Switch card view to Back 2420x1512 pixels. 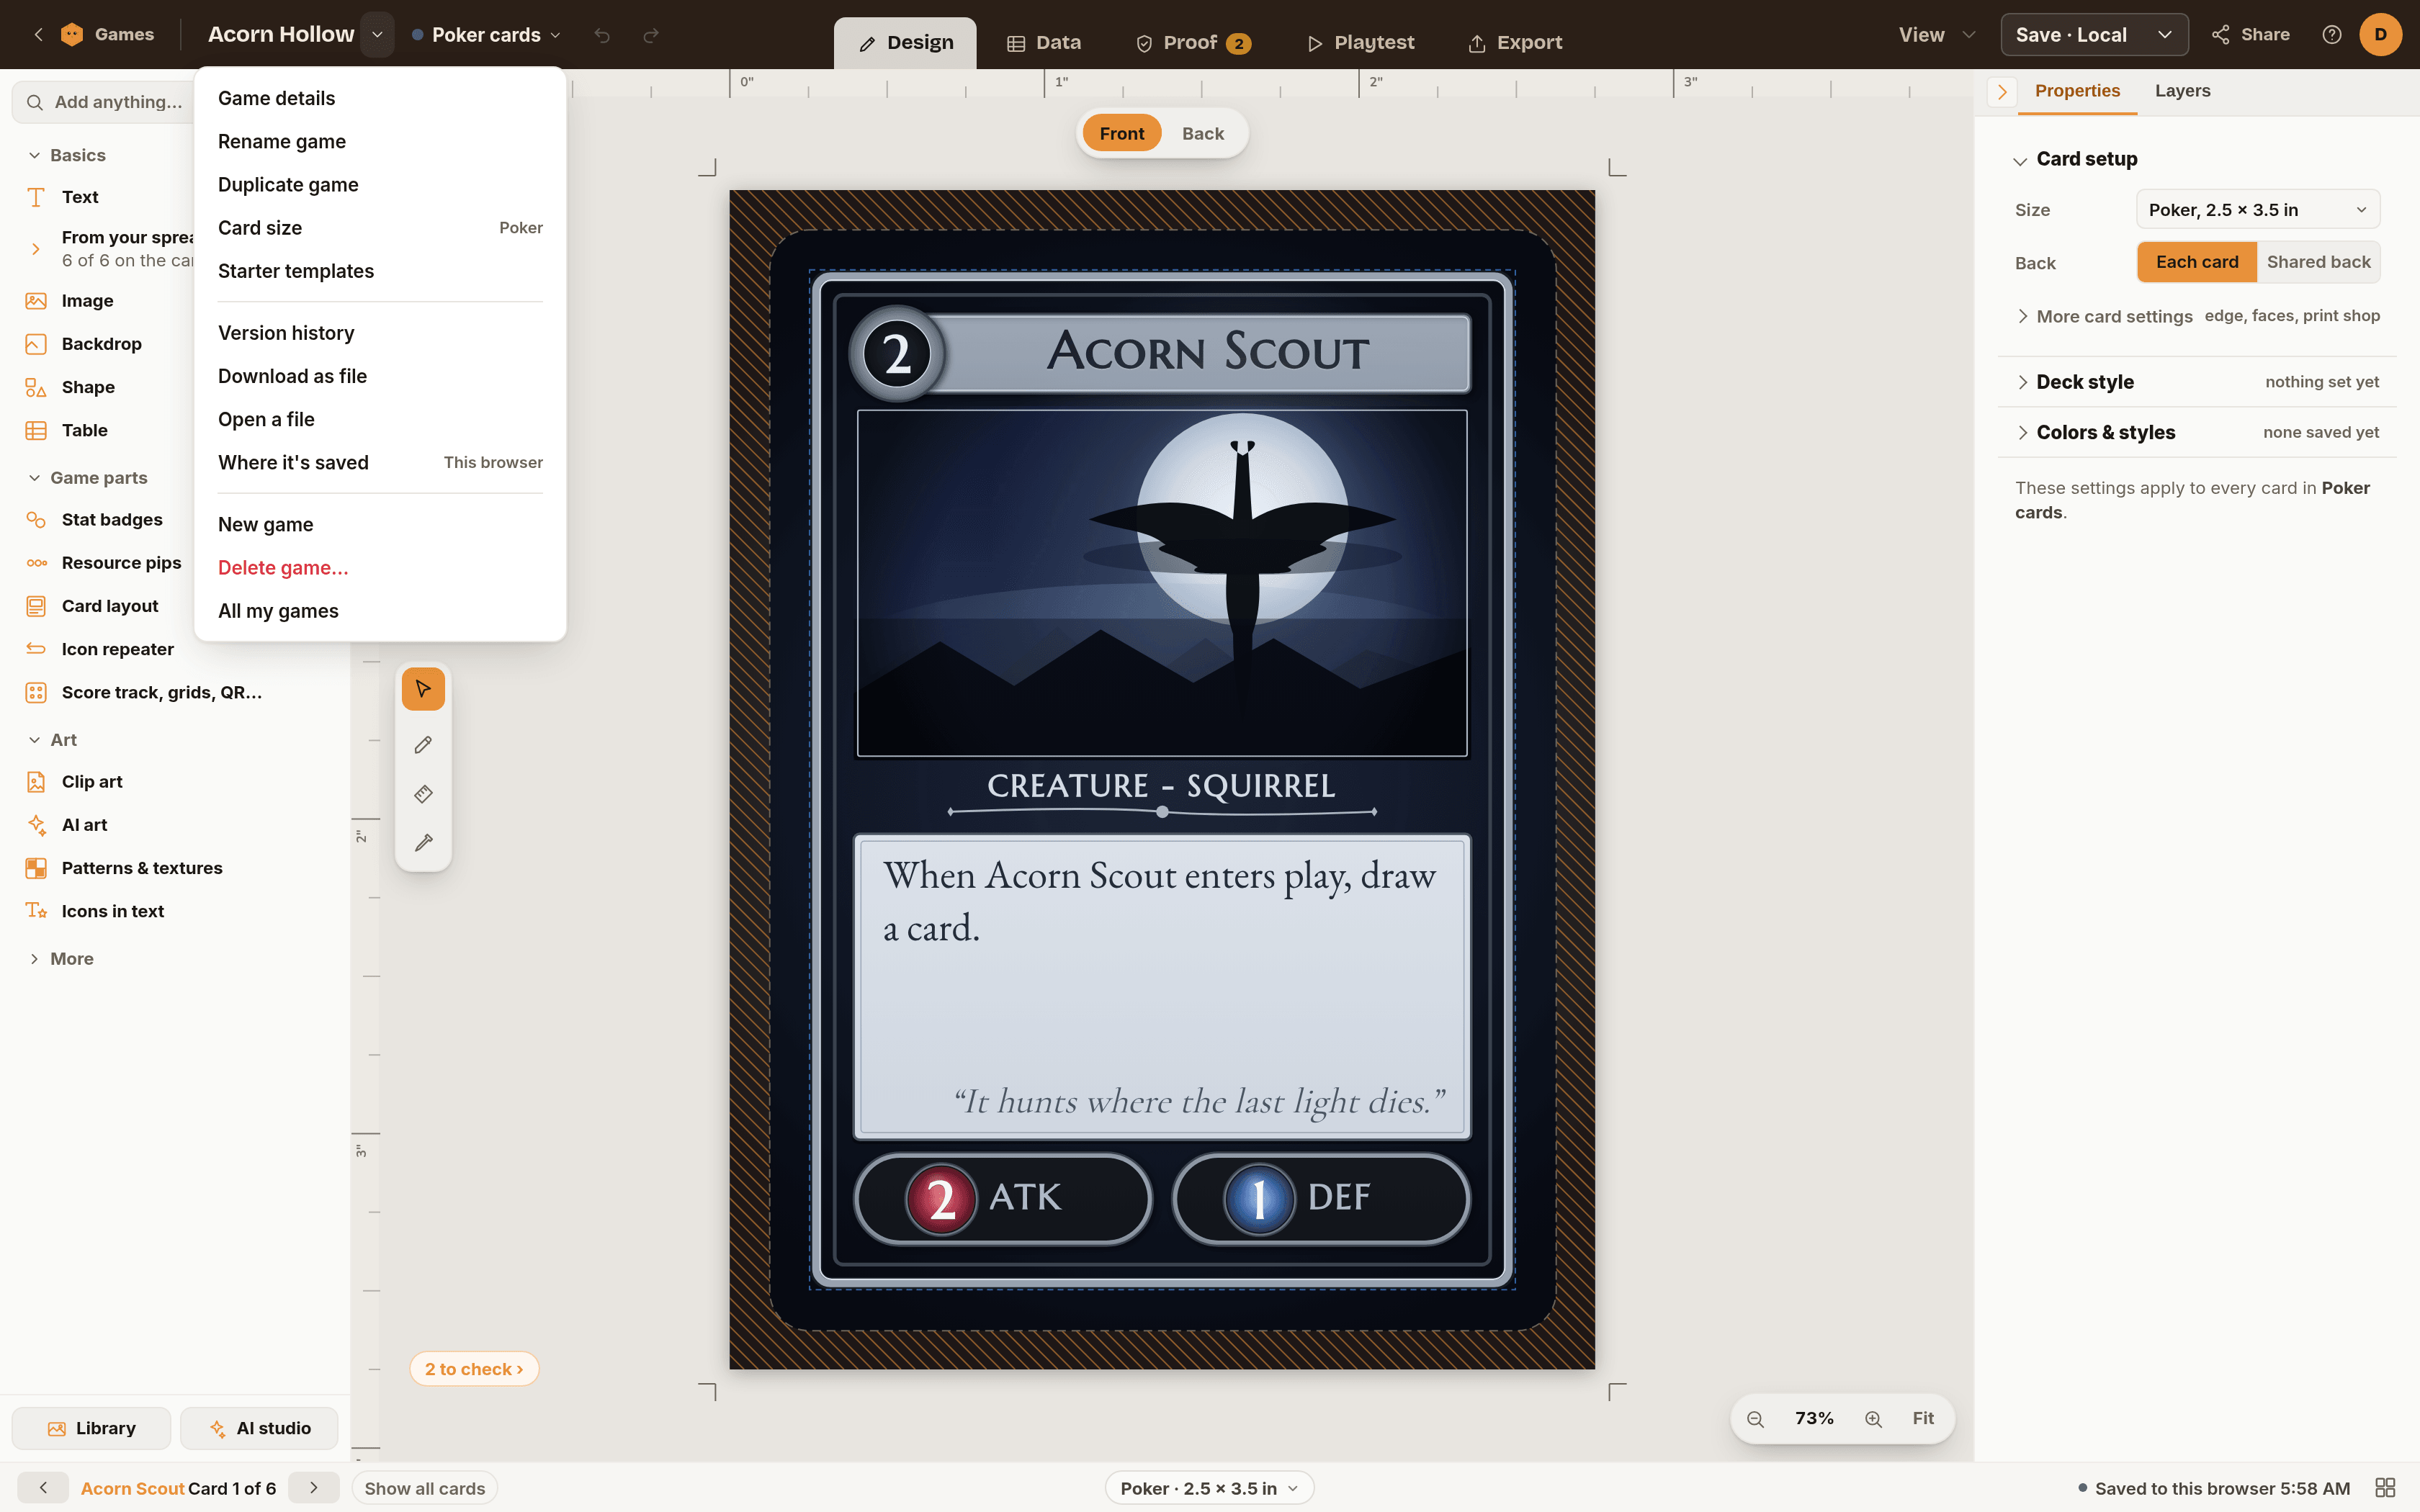tap(1202, 133)
